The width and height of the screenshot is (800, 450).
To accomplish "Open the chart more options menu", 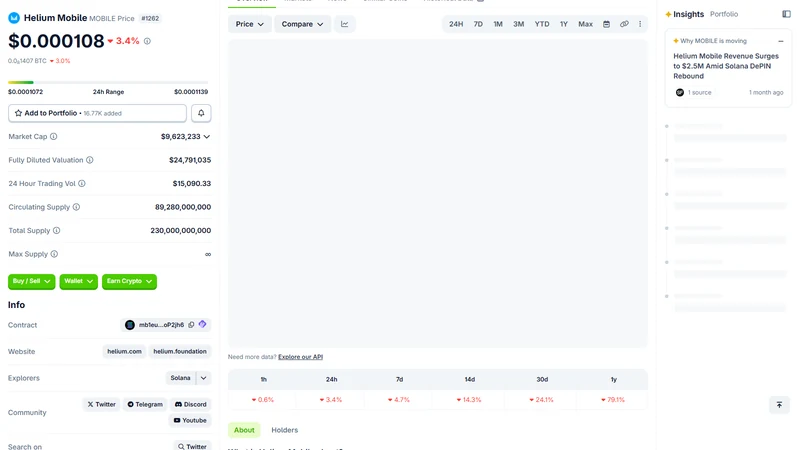I will pyautogui.click(x=640, y=24).
